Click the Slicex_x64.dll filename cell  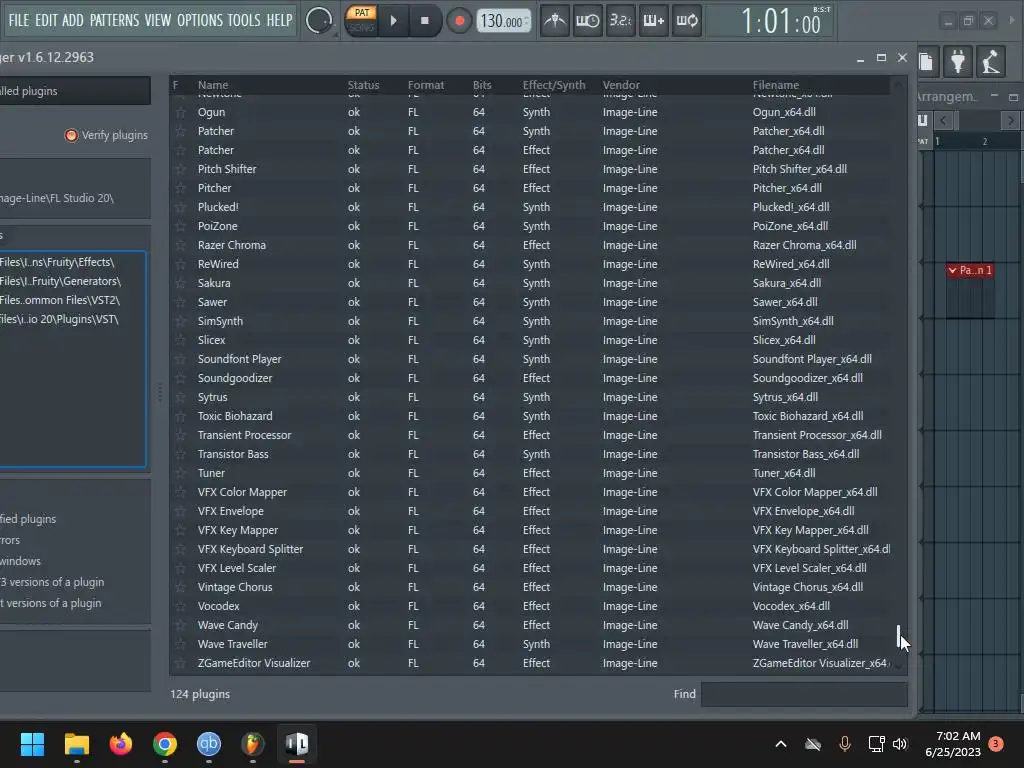point(784,340)
